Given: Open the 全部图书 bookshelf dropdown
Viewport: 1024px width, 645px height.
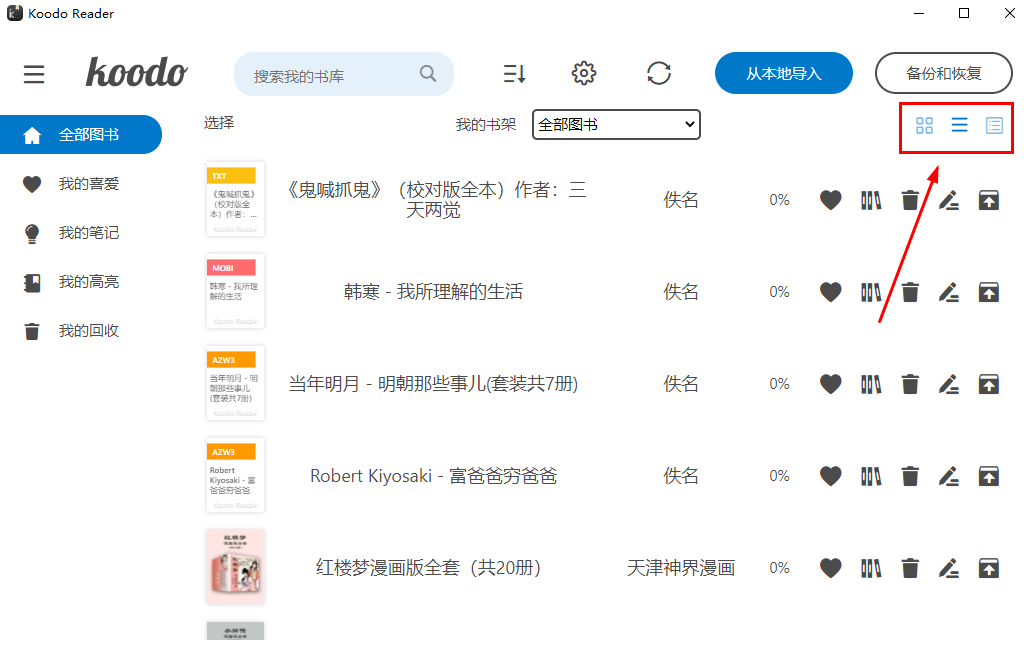Looking at the screenshot, I should click(616, 124).
